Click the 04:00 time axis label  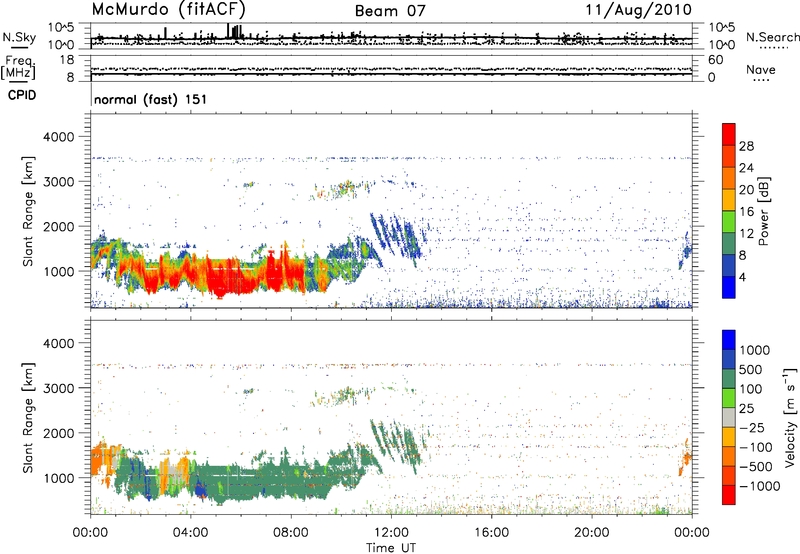point(190,533)
